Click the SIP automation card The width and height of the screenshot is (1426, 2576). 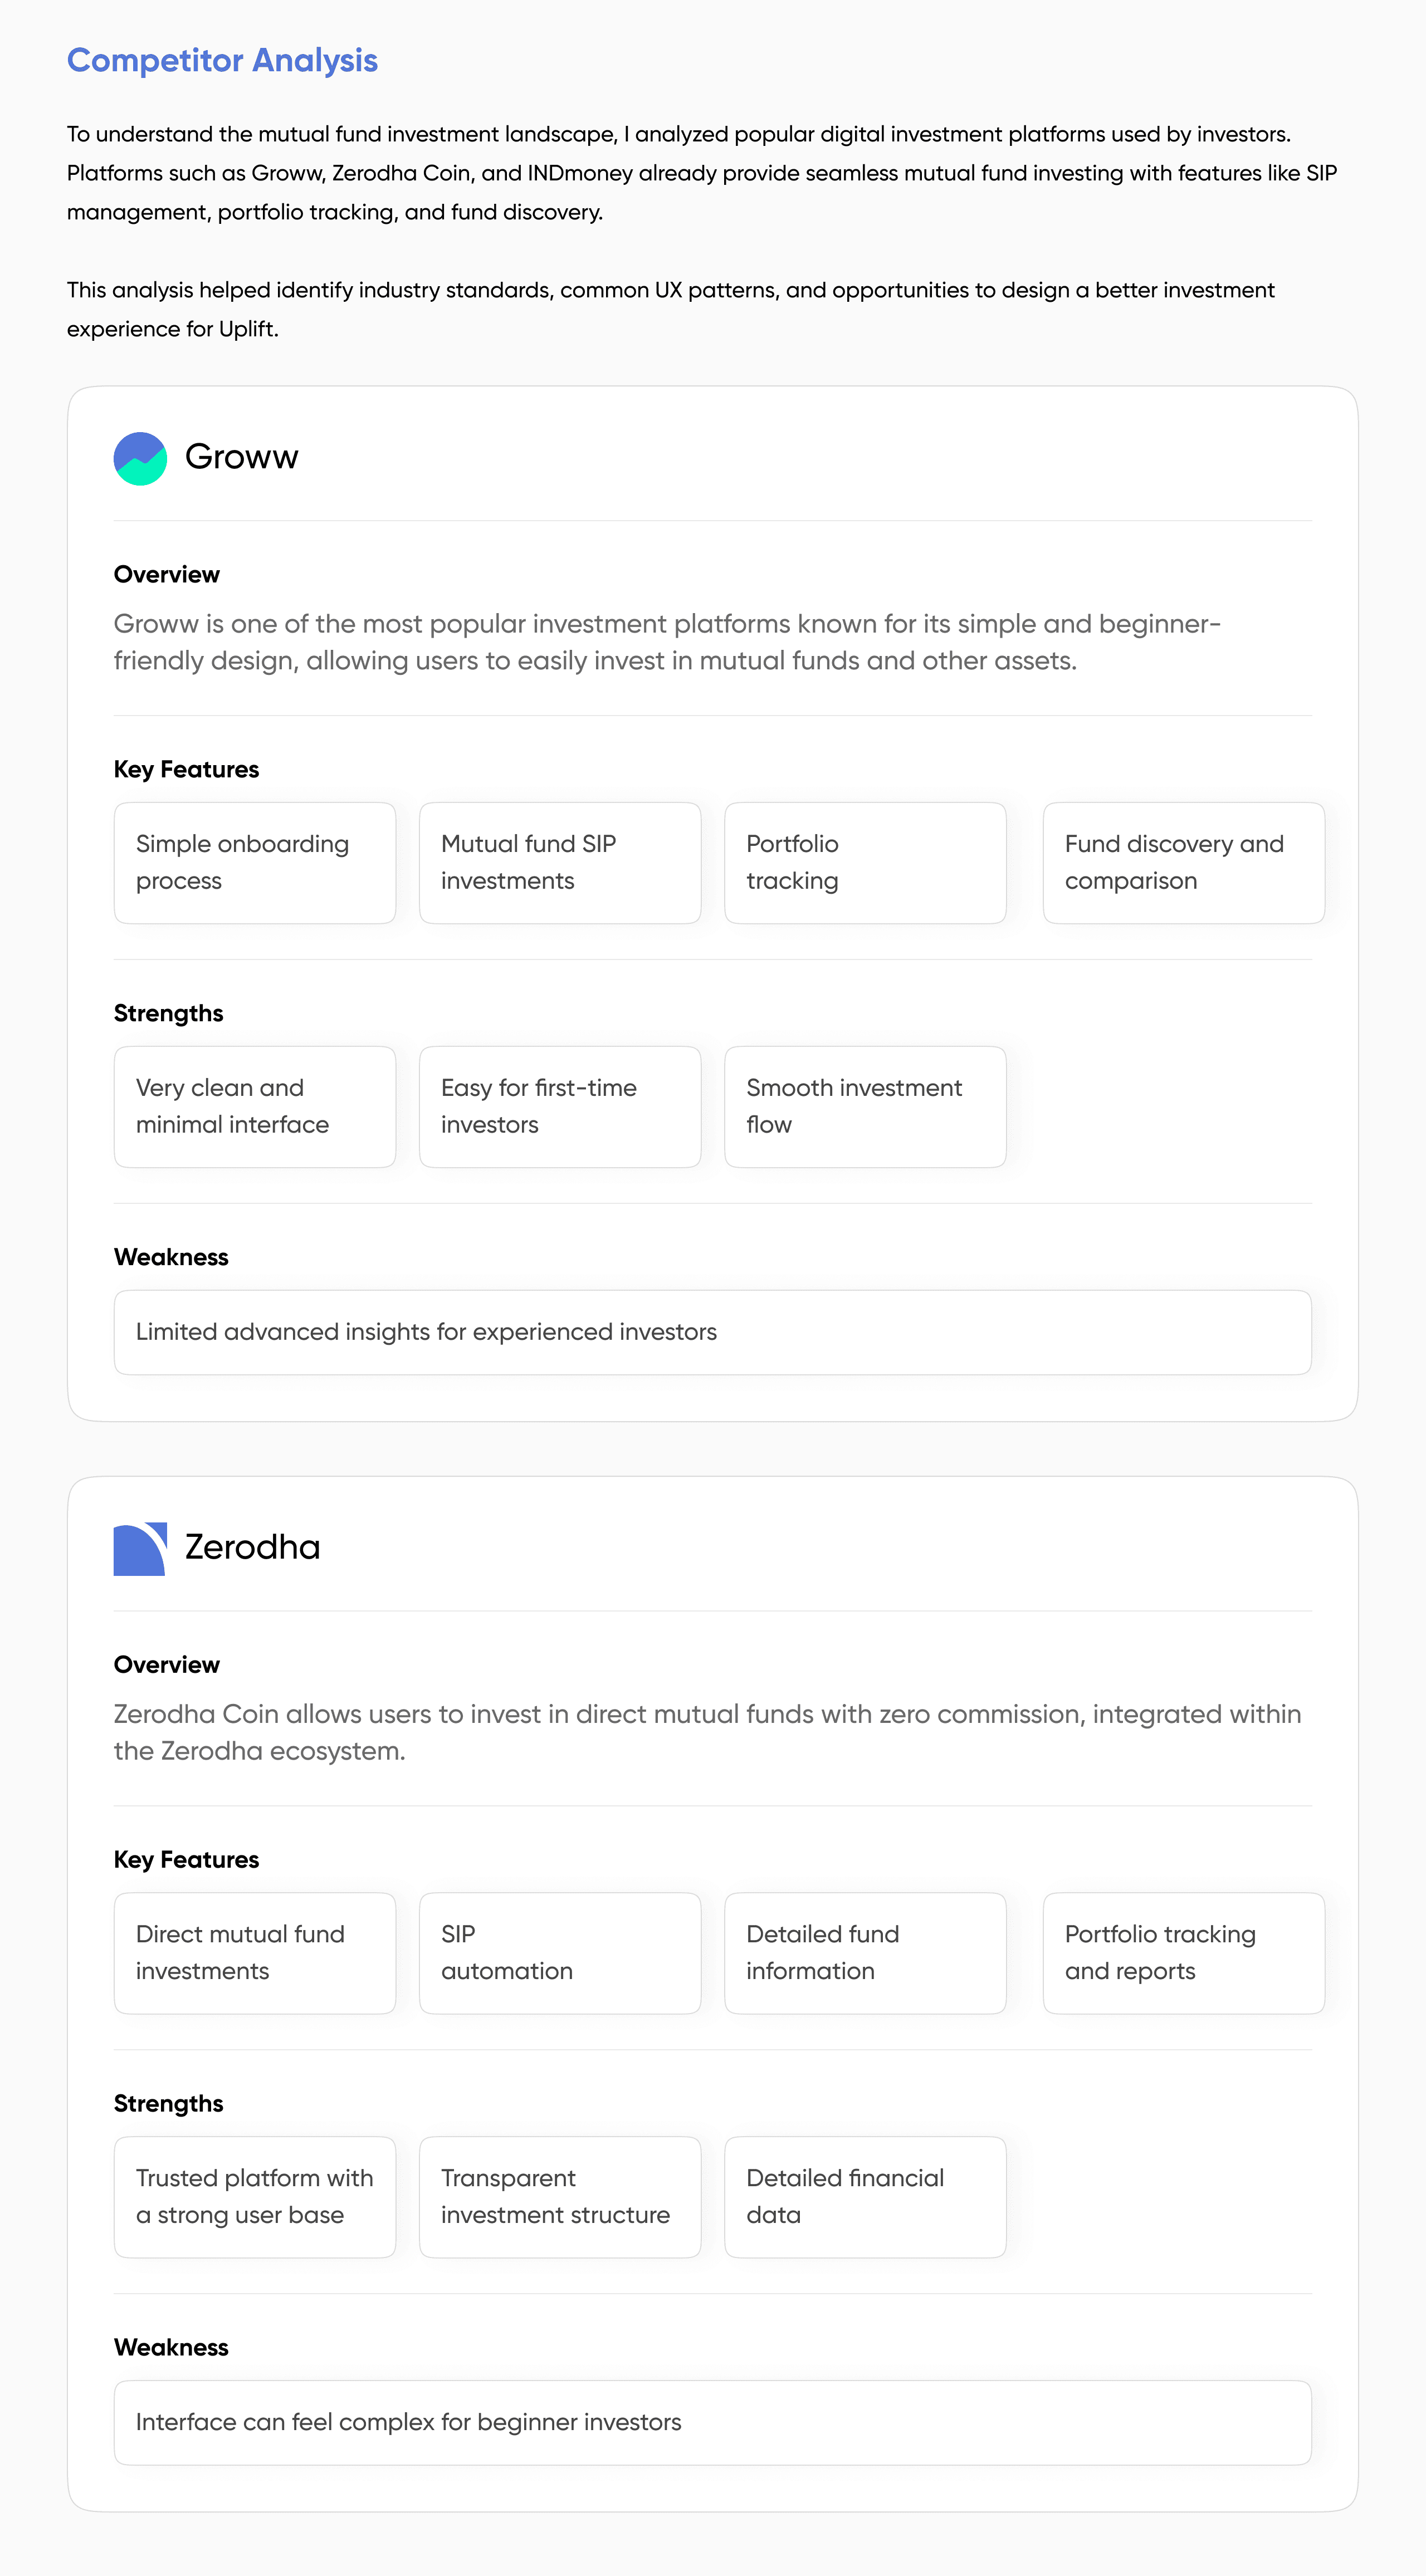[560, 1952]
